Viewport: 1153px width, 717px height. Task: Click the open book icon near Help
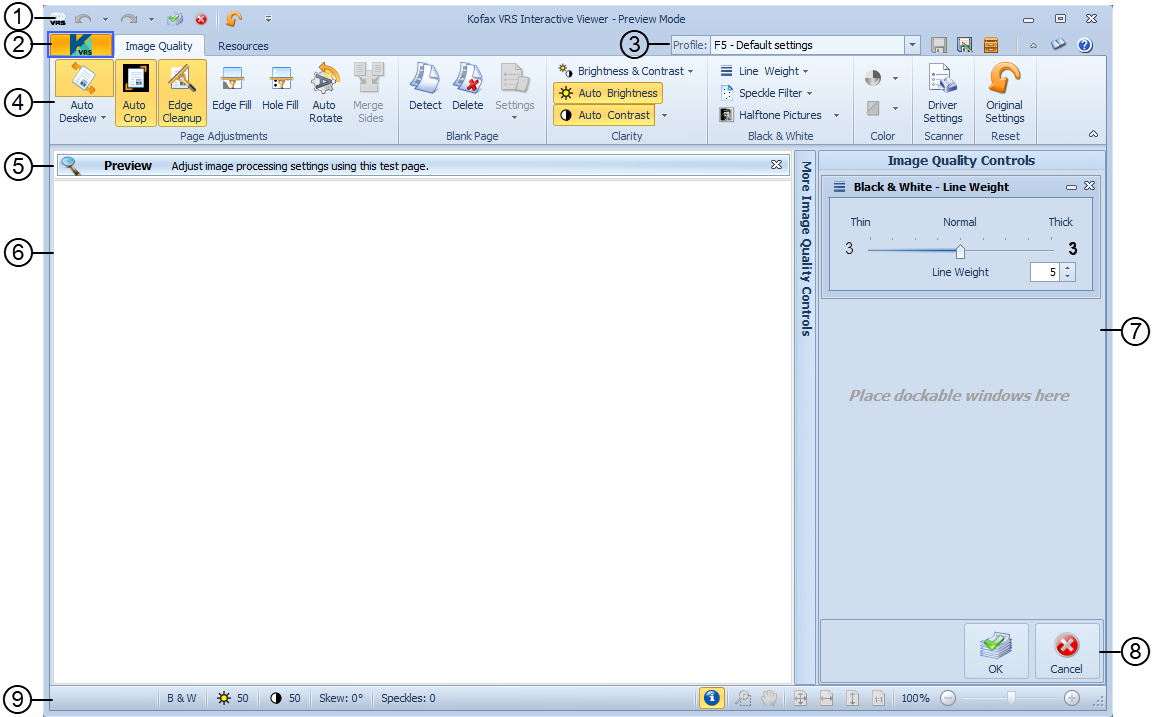pos(1058,45)
